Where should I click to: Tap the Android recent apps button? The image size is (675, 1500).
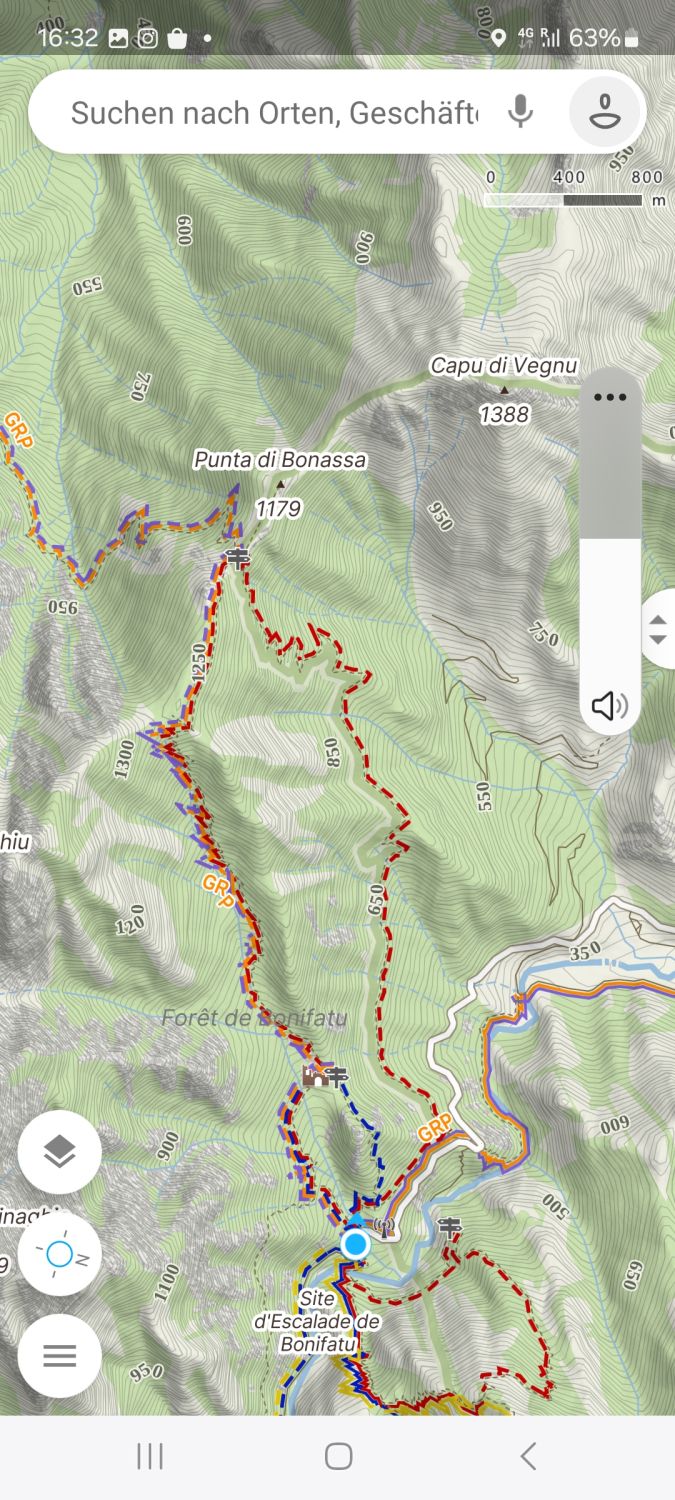[150, 1456]
